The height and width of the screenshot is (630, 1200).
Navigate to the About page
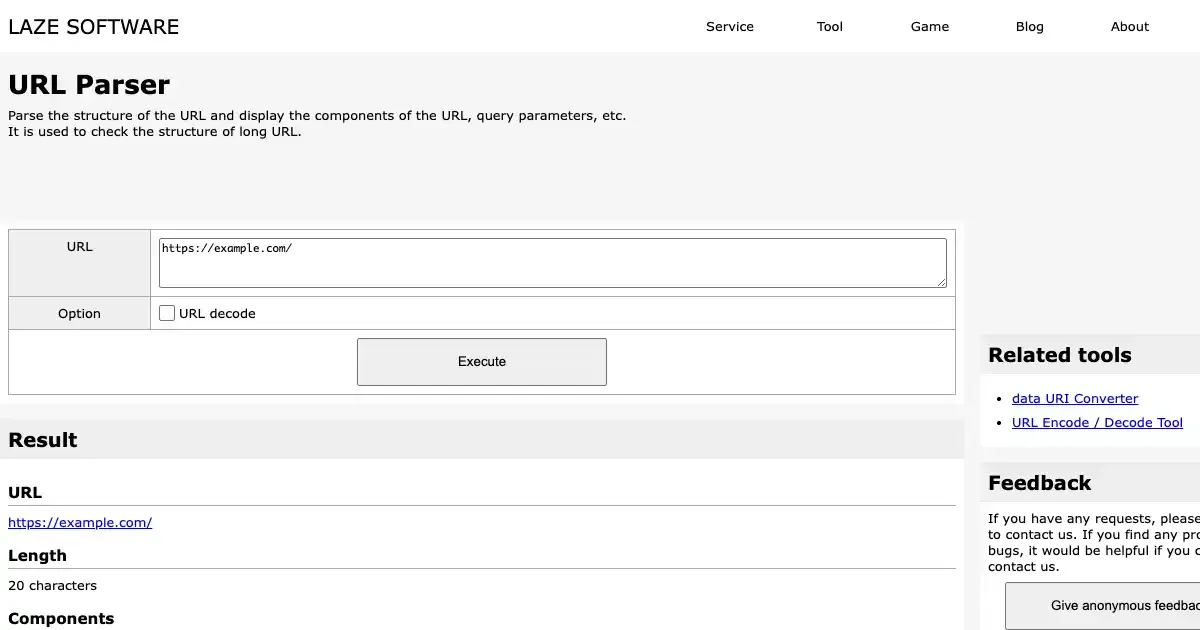pyautogui.click(x=1130, y=27)
